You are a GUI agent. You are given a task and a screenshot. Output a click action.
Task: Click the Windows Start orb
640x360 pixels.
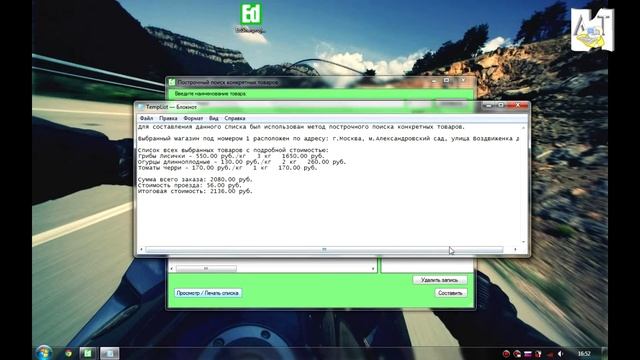[44, 353]
